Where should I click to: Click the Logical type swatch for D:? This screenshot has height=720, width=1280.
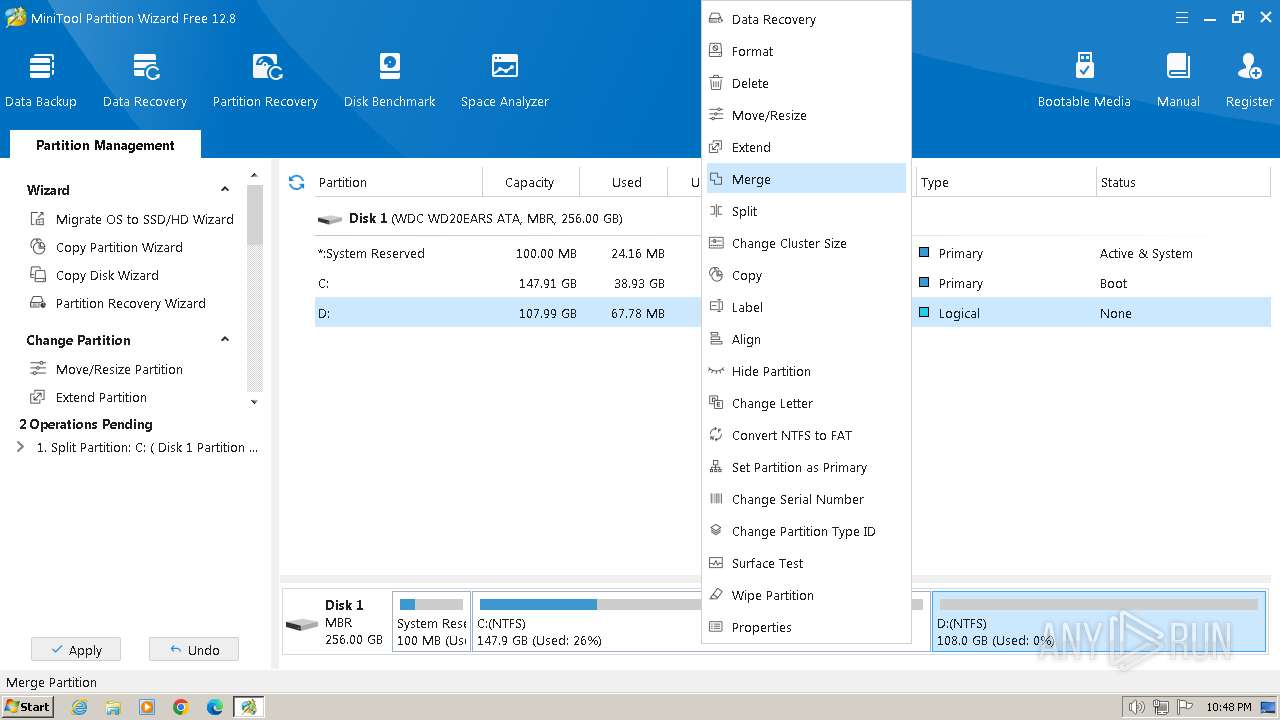click(x=925, y=313)
